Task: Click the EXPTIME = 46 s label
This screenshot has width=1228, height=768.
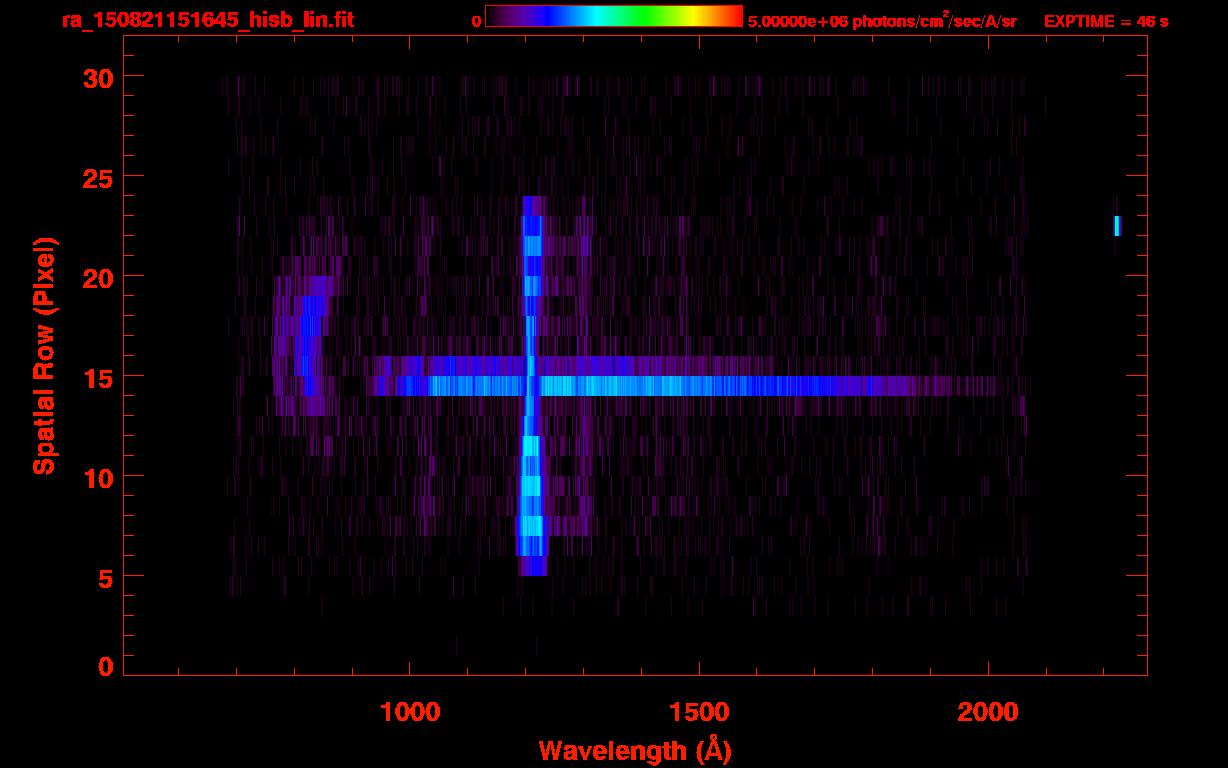Action: click(x=1106, y=21)
